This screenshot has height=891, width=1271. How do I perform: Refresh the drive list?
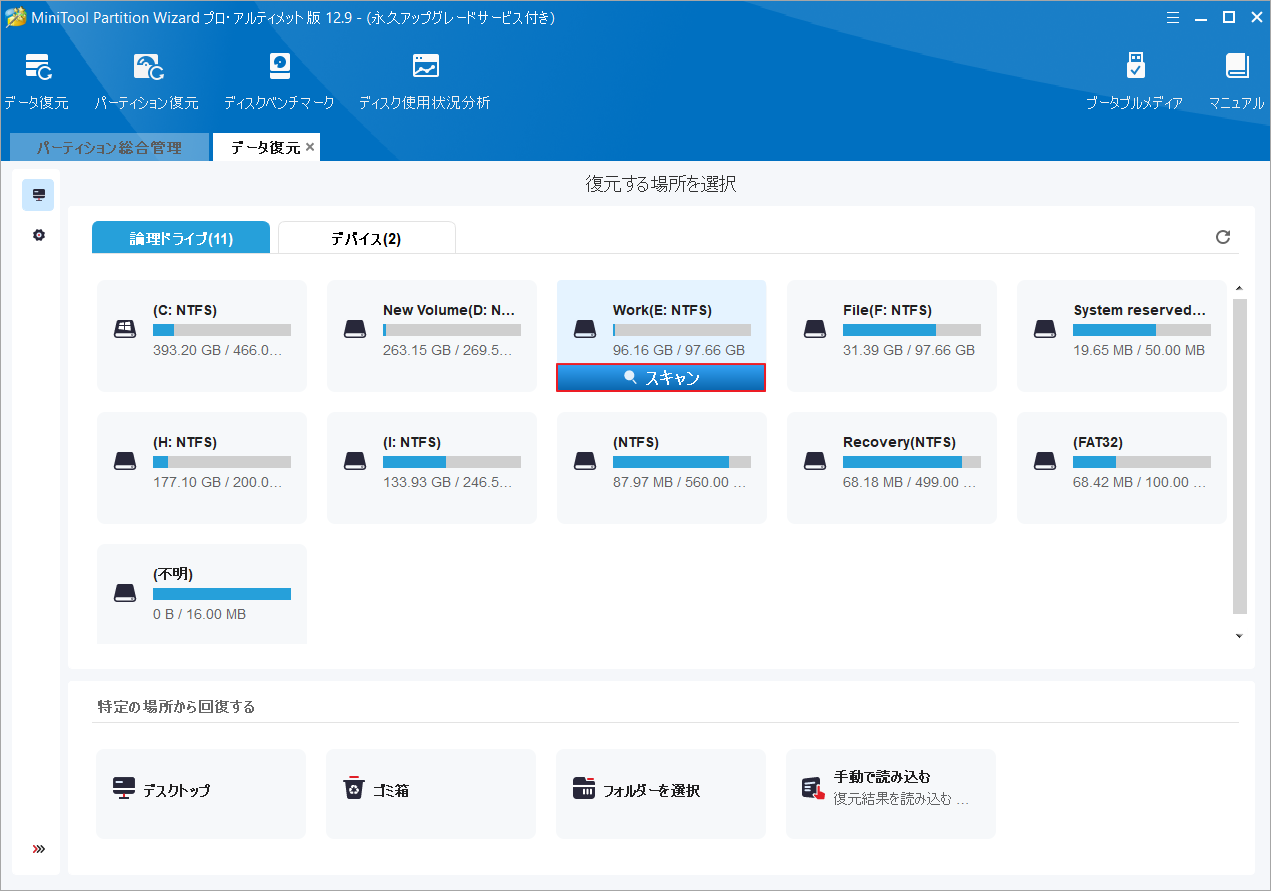(x=1222, y=237)
